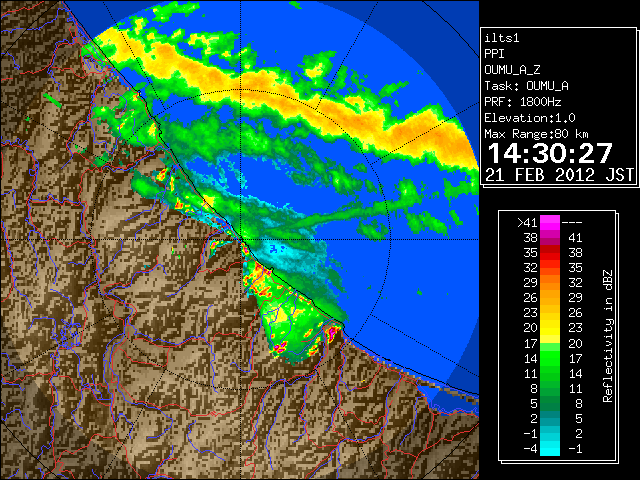Click the '>41' legend value
The image size is (640, 480).
527,223
